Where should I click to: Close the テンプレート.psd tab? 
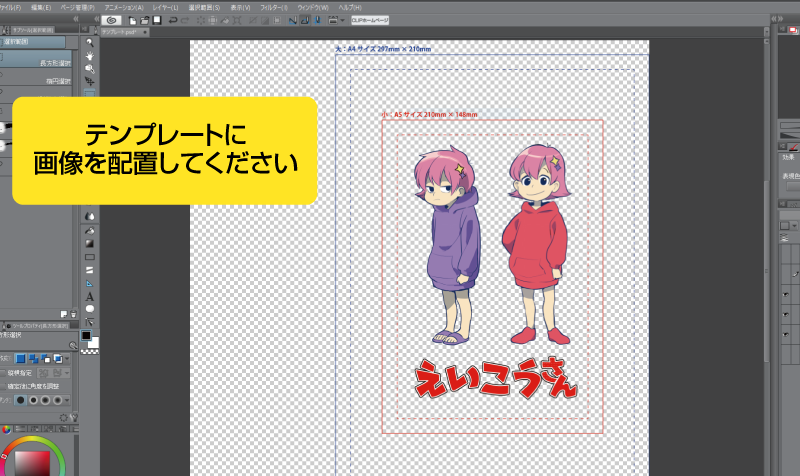[x=145, y=32]
